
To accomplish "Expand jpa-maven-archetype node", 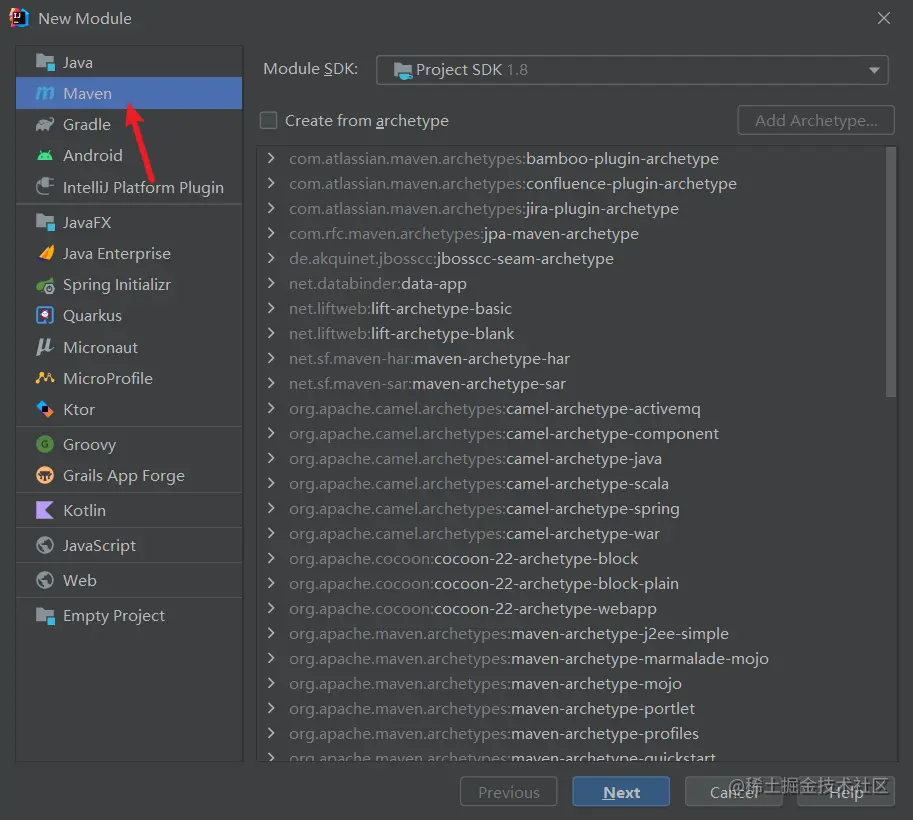I will coord(271,233).
